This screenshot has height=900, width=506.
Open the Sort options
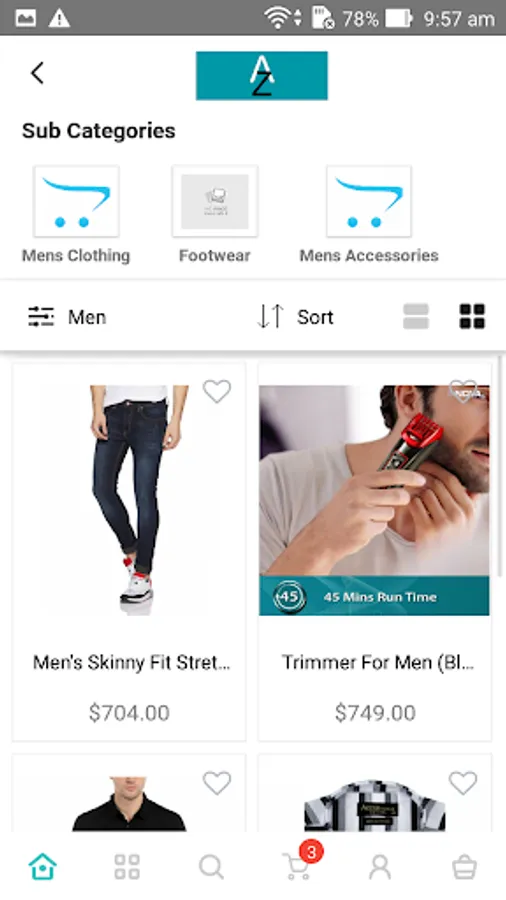click(295, 316)
